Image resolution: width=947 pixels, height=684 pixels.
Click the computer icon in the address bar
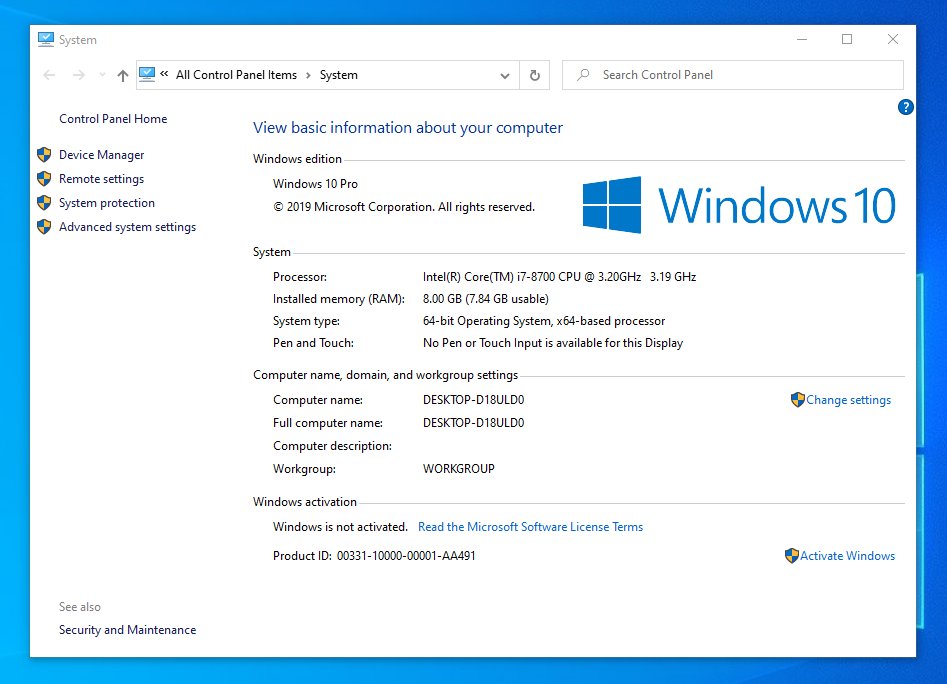(x=147, y=75)
